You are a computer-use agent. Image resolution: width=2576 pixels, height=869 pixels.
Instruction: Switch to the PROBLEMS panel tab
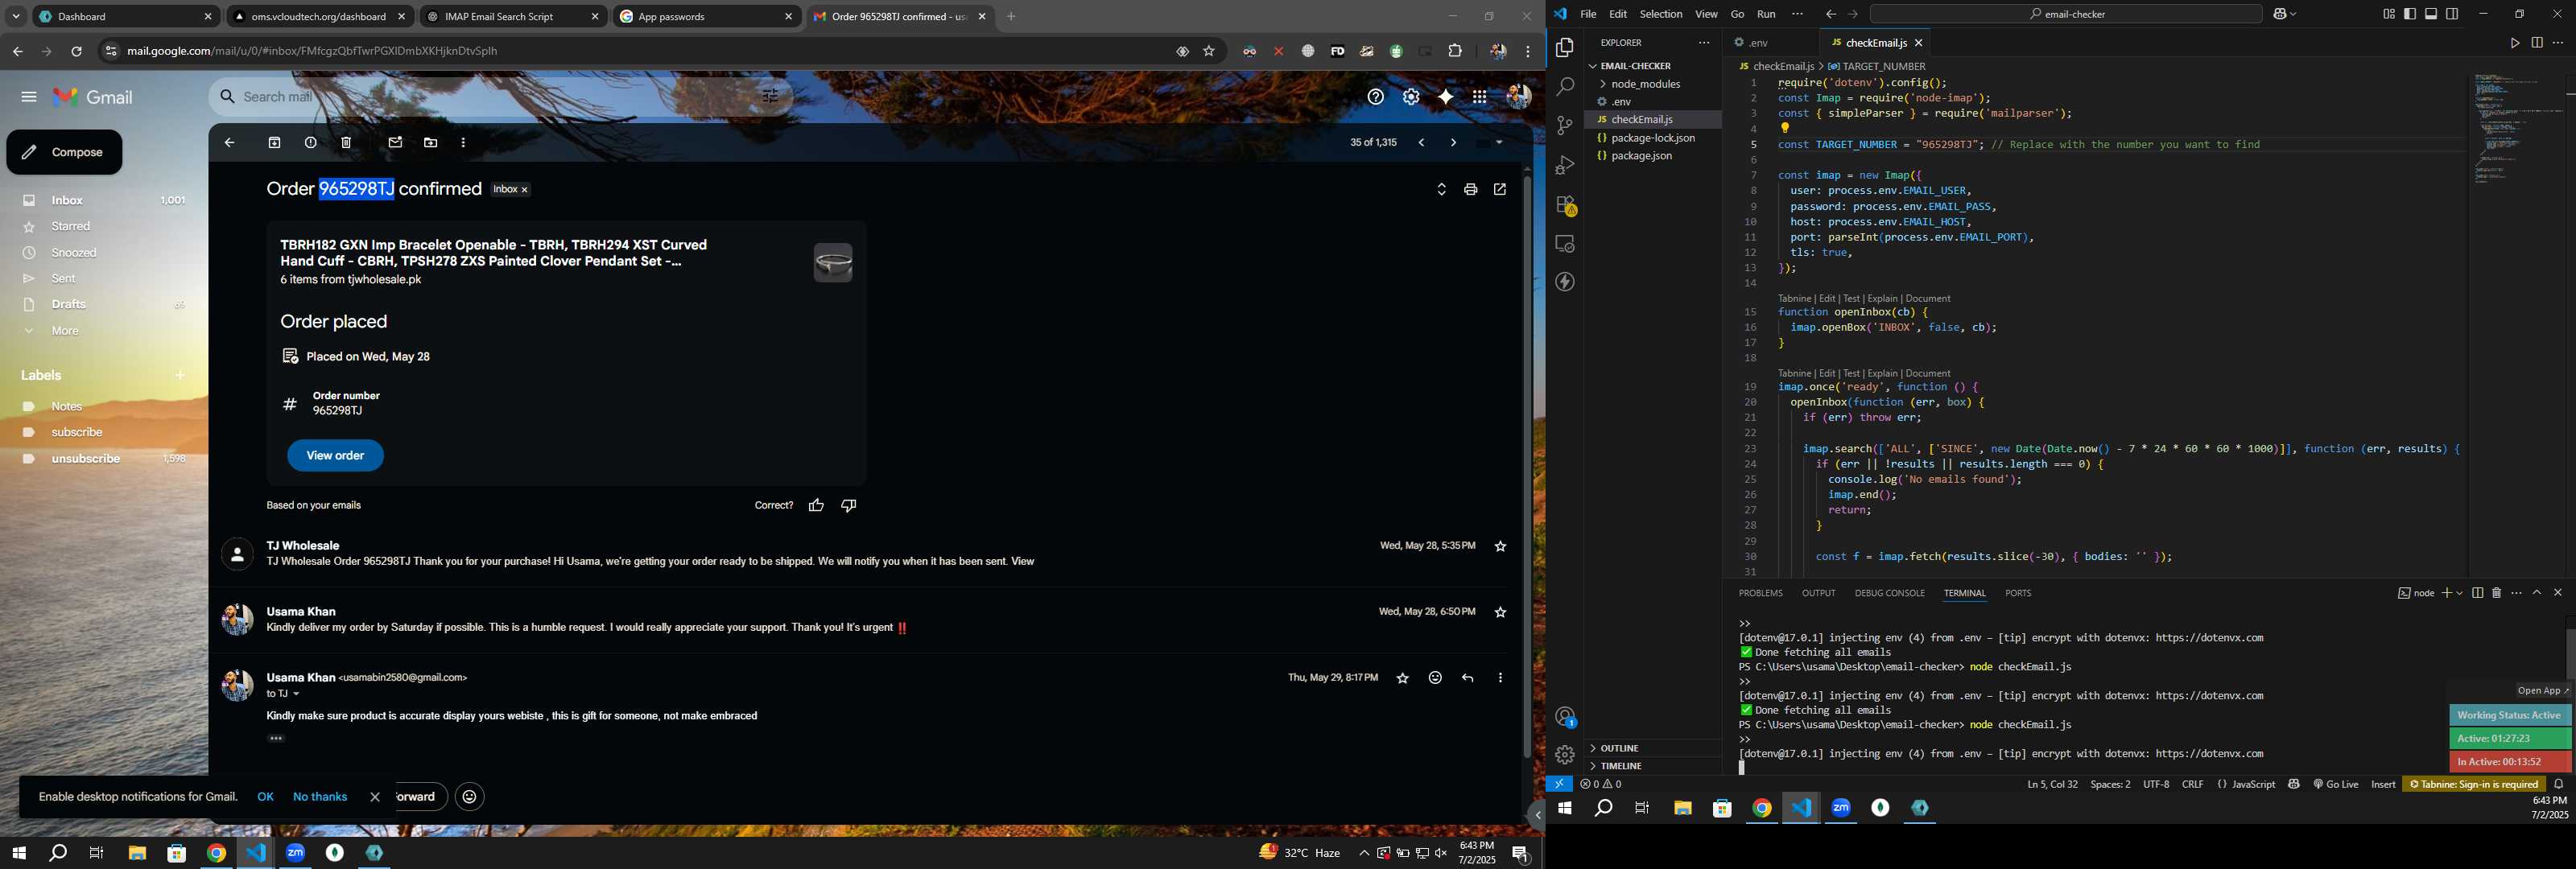tap(1760, 593)
